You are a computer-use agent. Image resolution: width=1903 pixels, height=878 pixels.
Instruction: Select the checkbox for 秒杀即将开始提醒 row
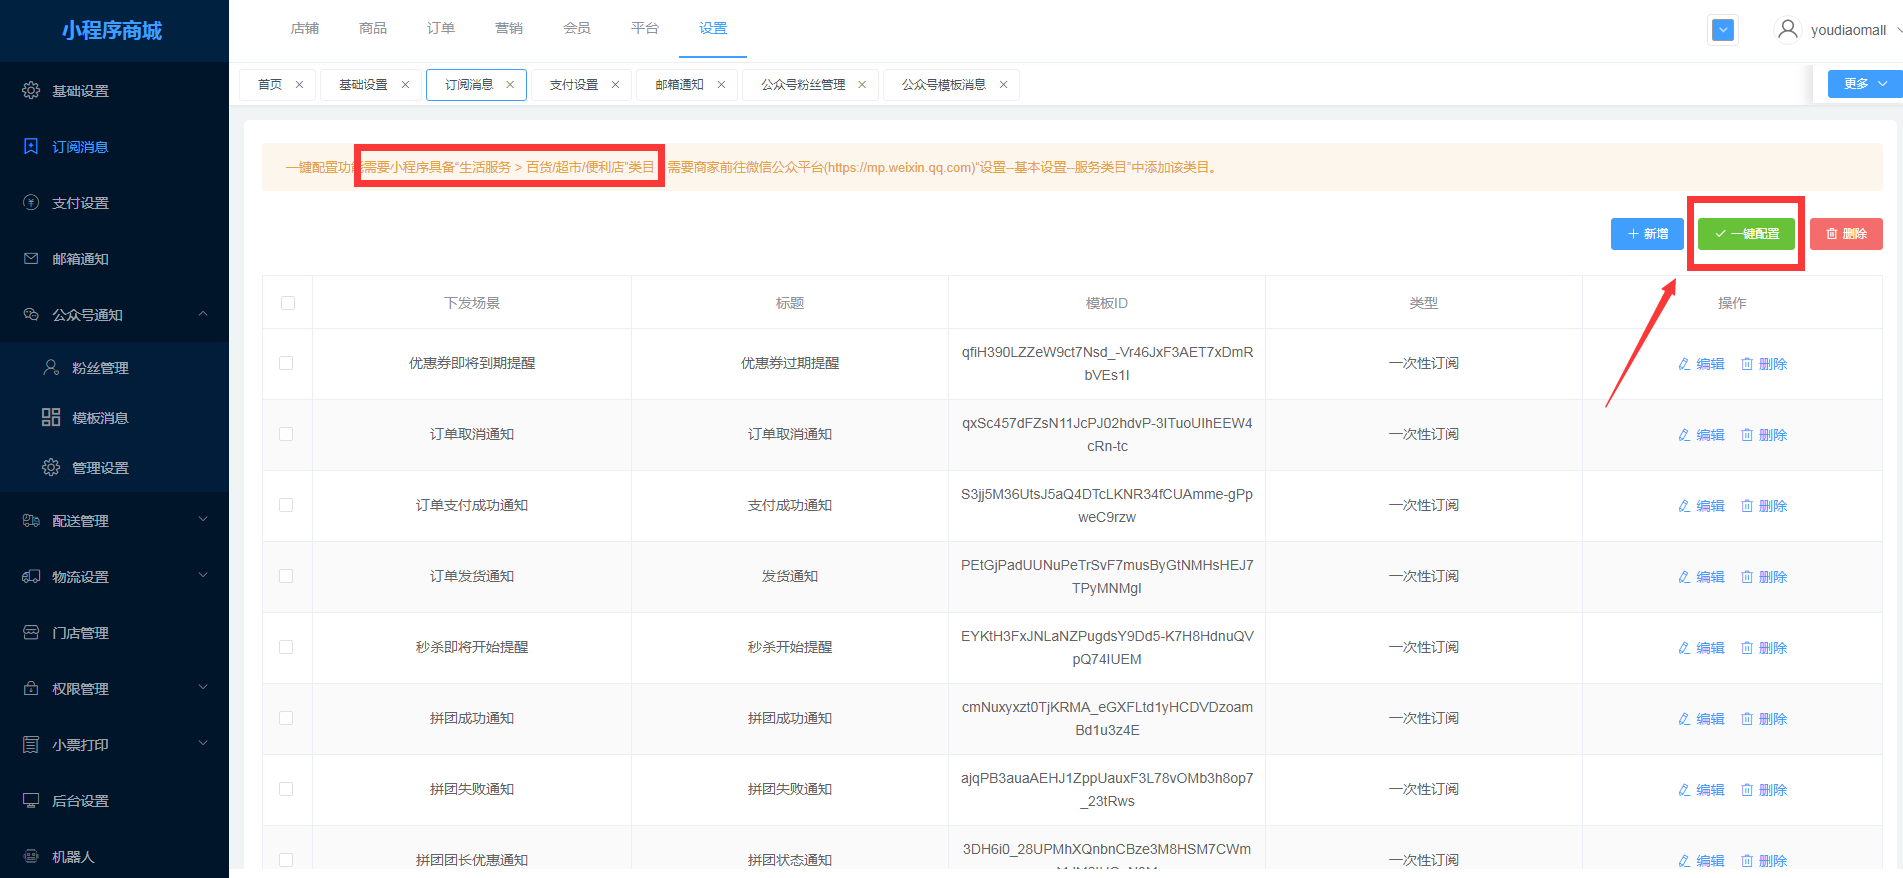tap(286, 647)
